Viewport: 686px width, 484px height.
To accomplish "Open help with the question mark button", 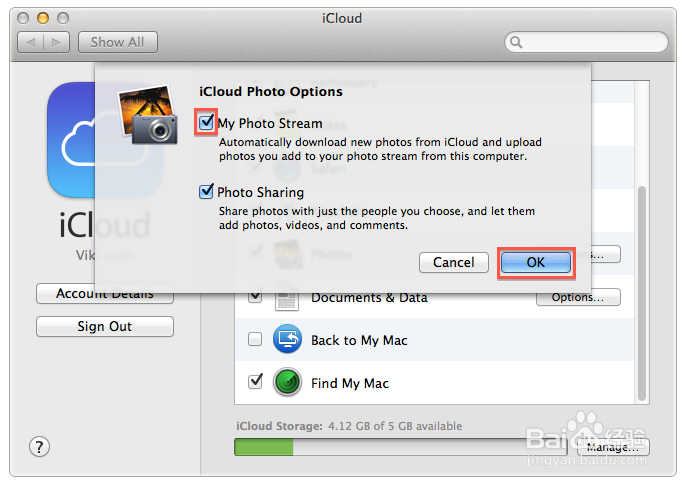I will coord(40,446).
